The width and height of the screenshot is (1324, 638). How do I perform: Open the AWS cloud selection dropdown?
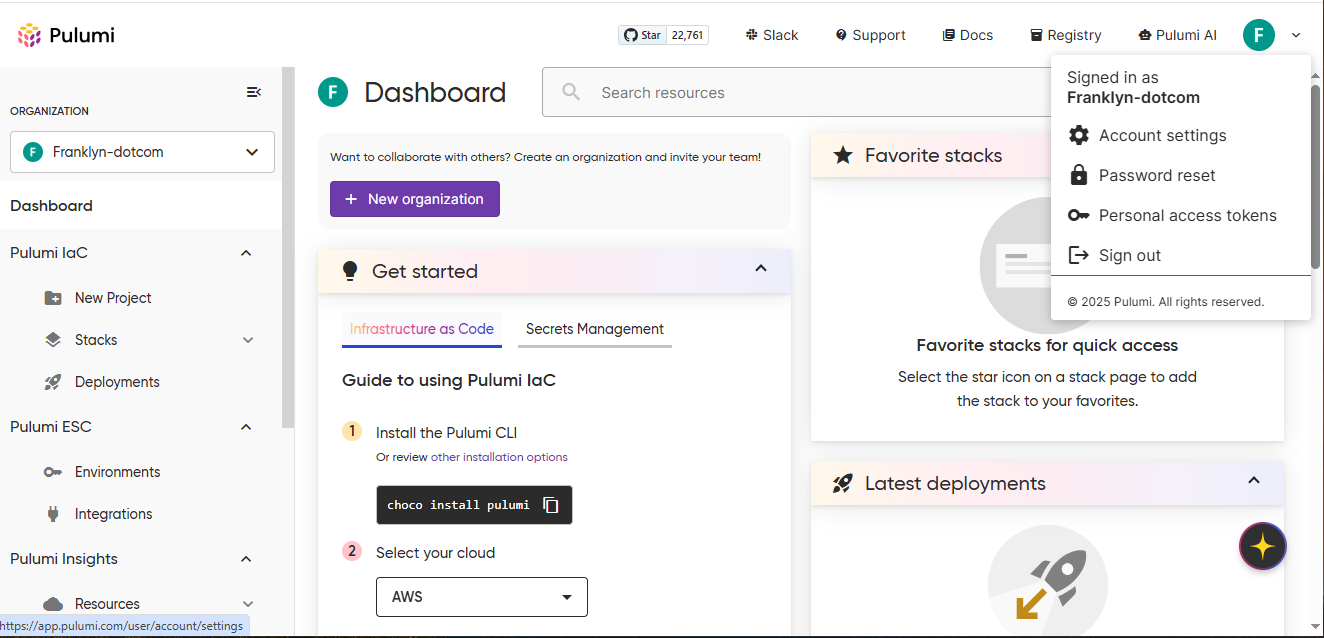pyautogui.click(x=482, y=597)
